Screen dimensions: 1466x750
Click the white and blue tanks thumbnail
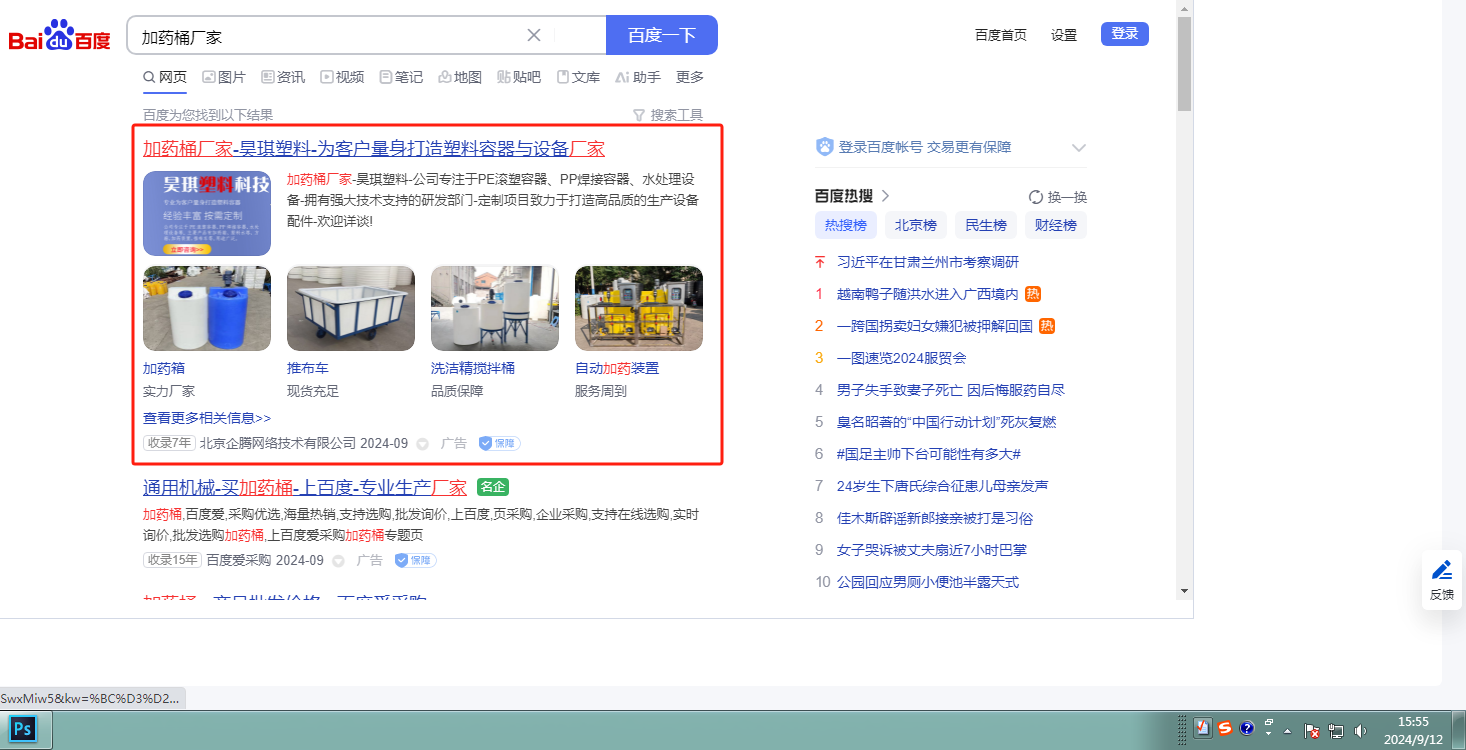pos(207,308)
